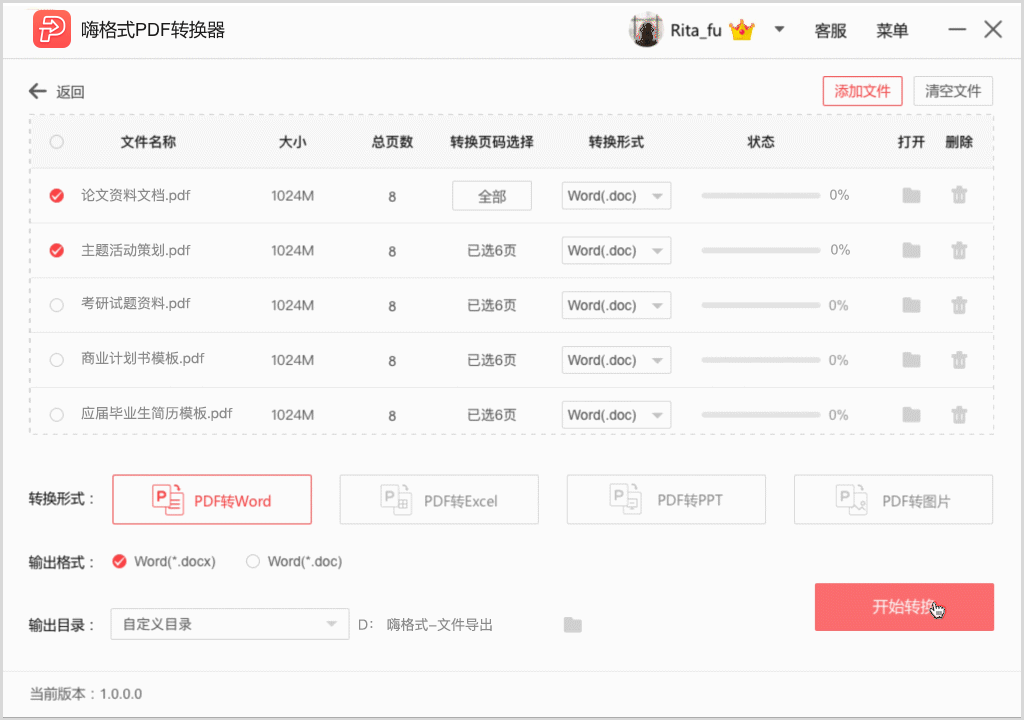Select the 考研试题资料.pdf checkbox
Image resolution: width=1024 pixels, height=720 pixels.
pyautogui.click(x=57, y=305)
